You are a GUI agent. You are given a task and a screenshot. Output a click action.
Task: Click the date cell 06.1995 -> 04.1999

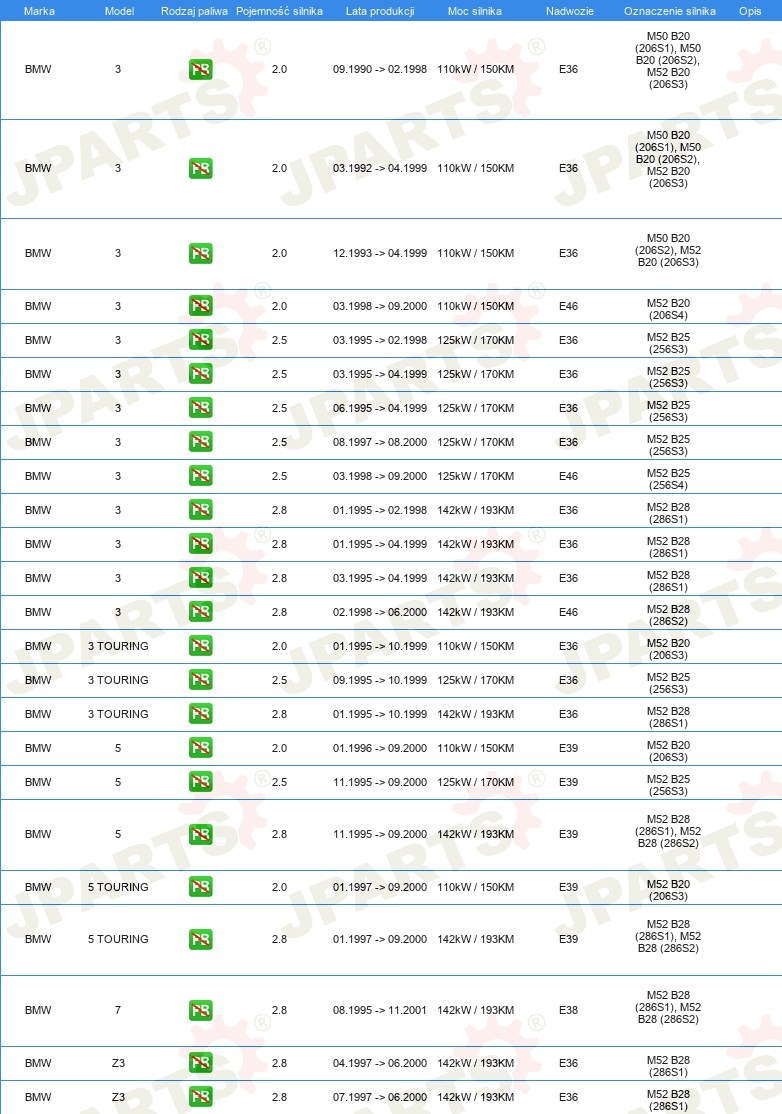[x=380, y=409]
